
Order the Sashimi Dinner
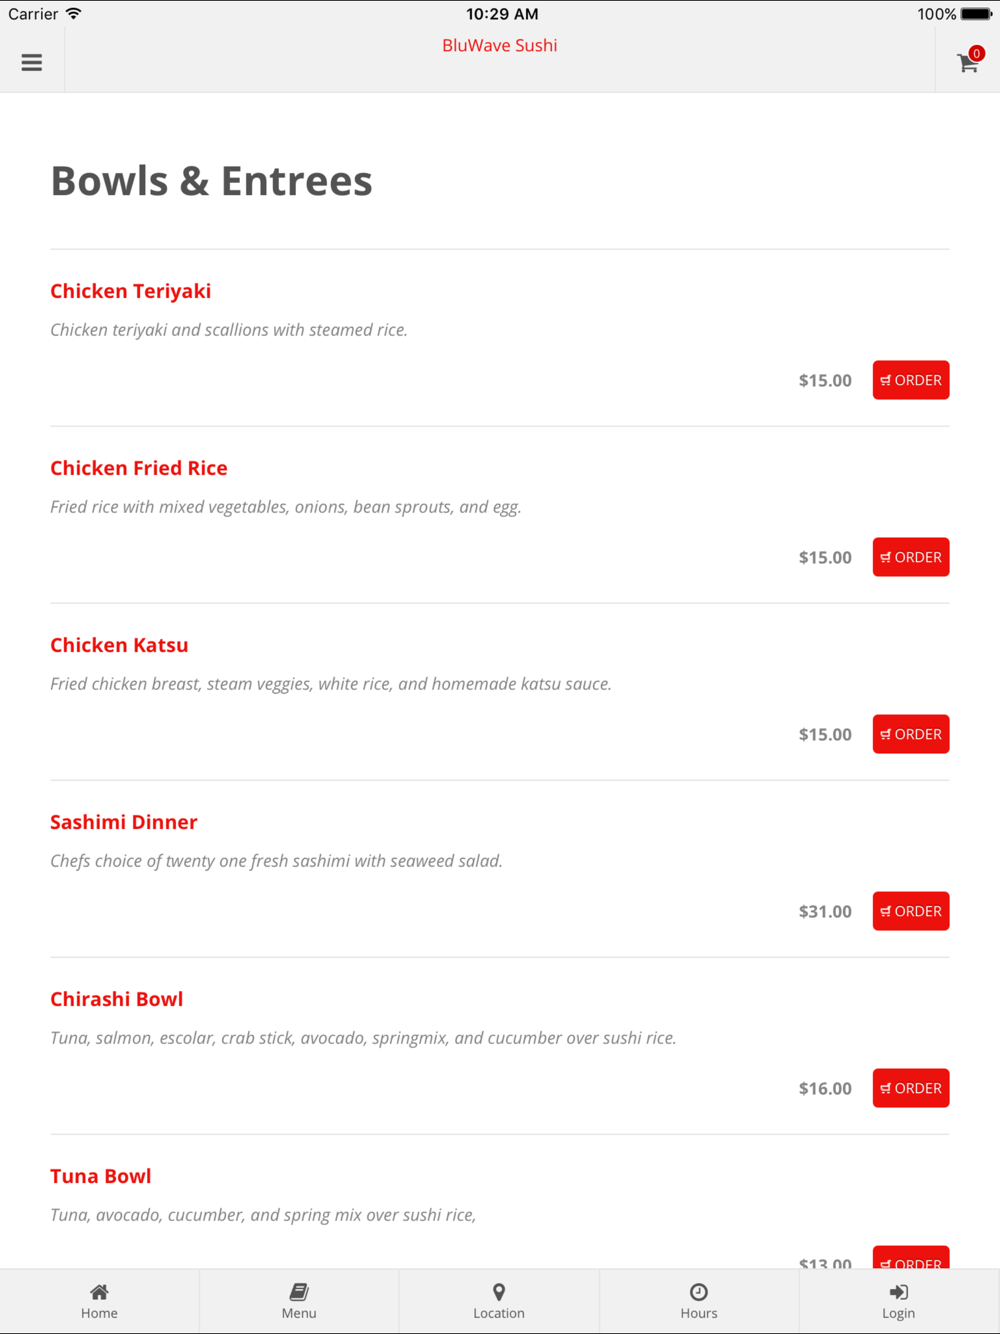click(x=911, y=911)
